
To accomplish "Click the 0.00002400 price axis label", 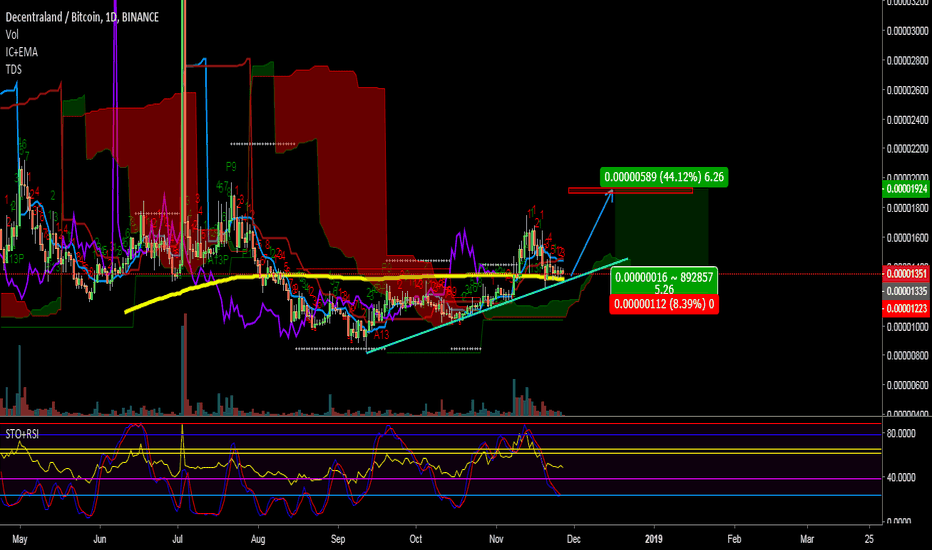I will click(907, 120).
